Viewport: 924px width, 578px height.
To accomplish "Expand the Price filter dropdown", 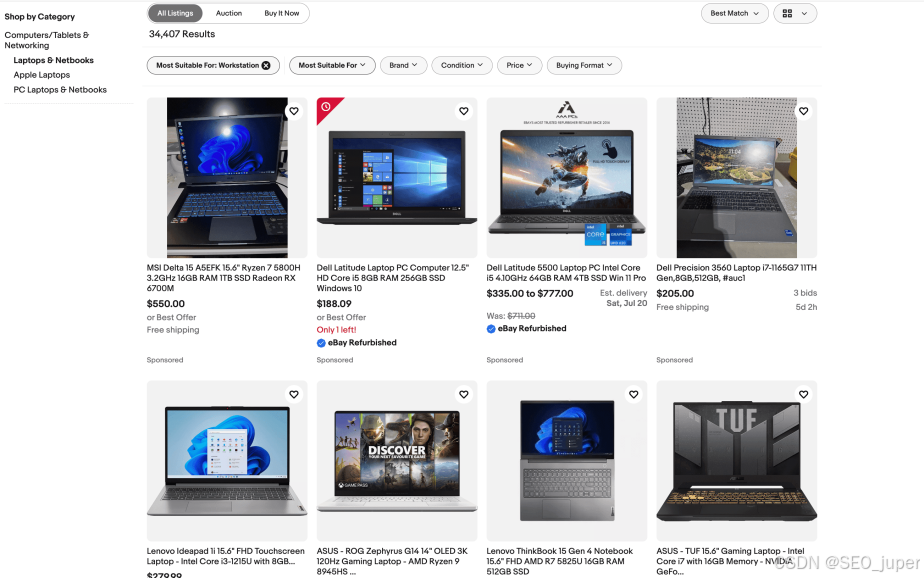I will point(519,65).
